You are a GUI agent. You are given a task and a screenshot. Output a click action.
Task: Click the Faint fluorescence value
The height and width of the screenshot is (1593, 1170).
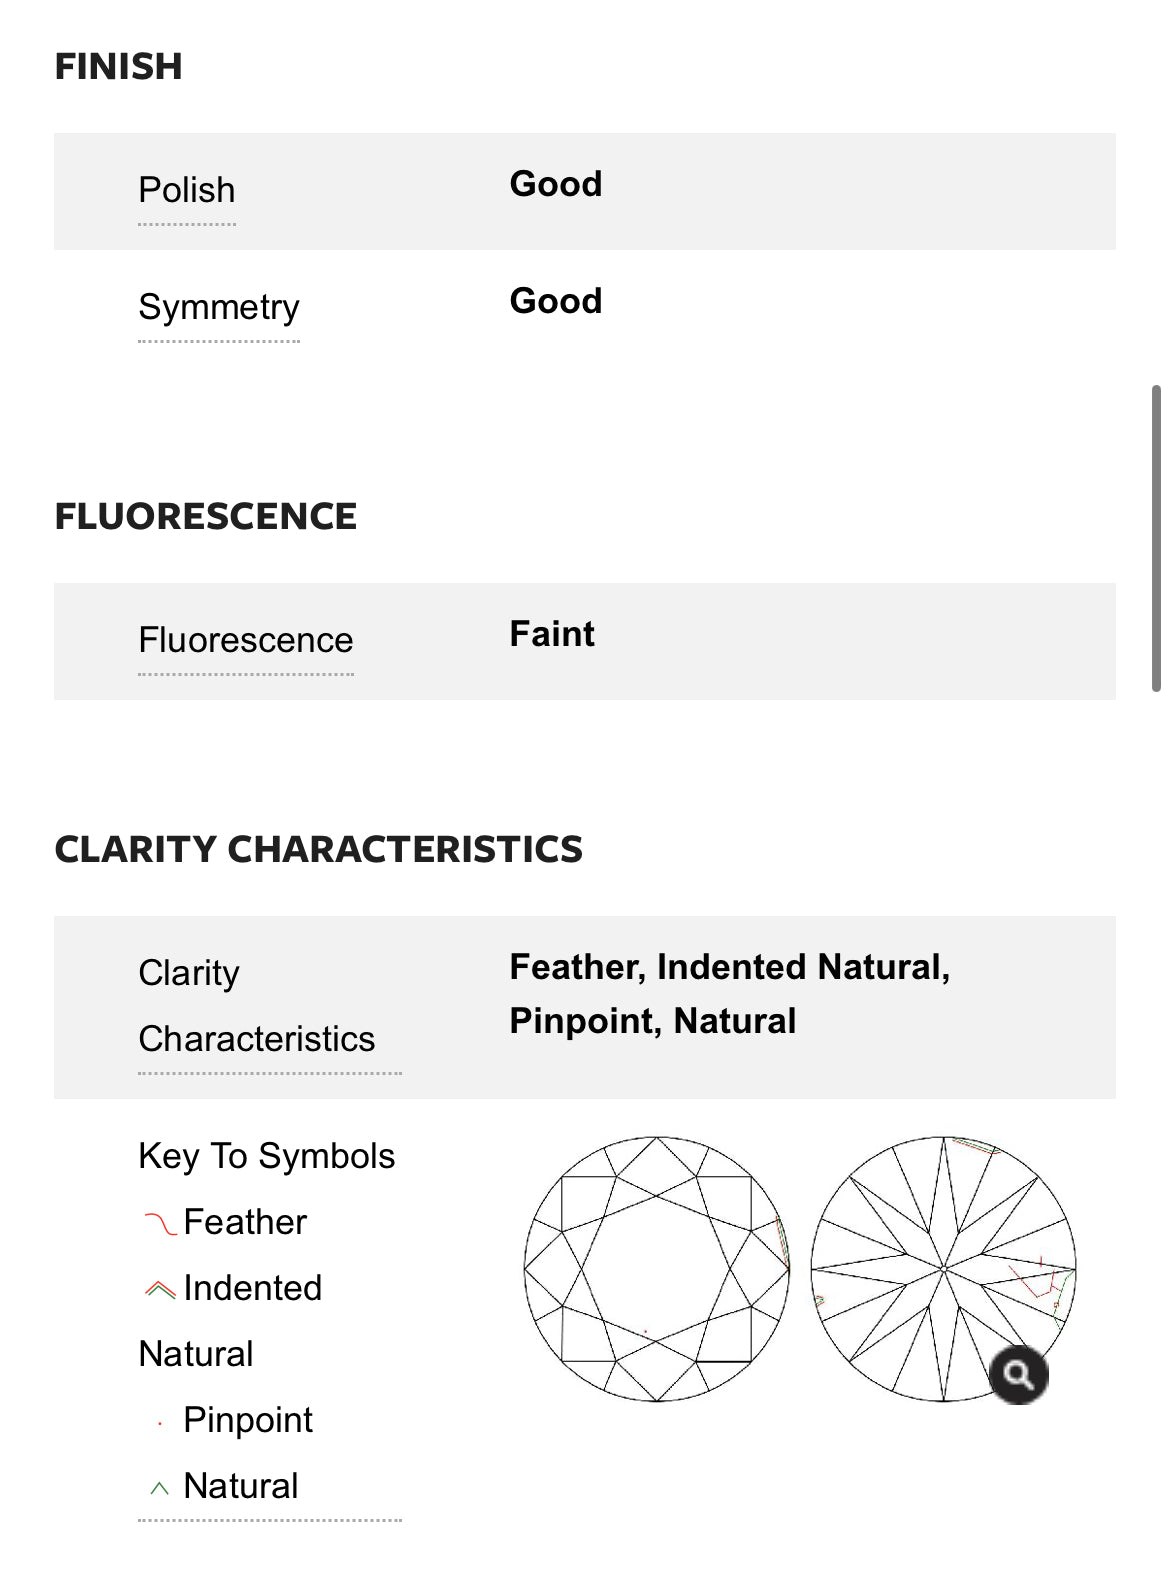(552, 634)
